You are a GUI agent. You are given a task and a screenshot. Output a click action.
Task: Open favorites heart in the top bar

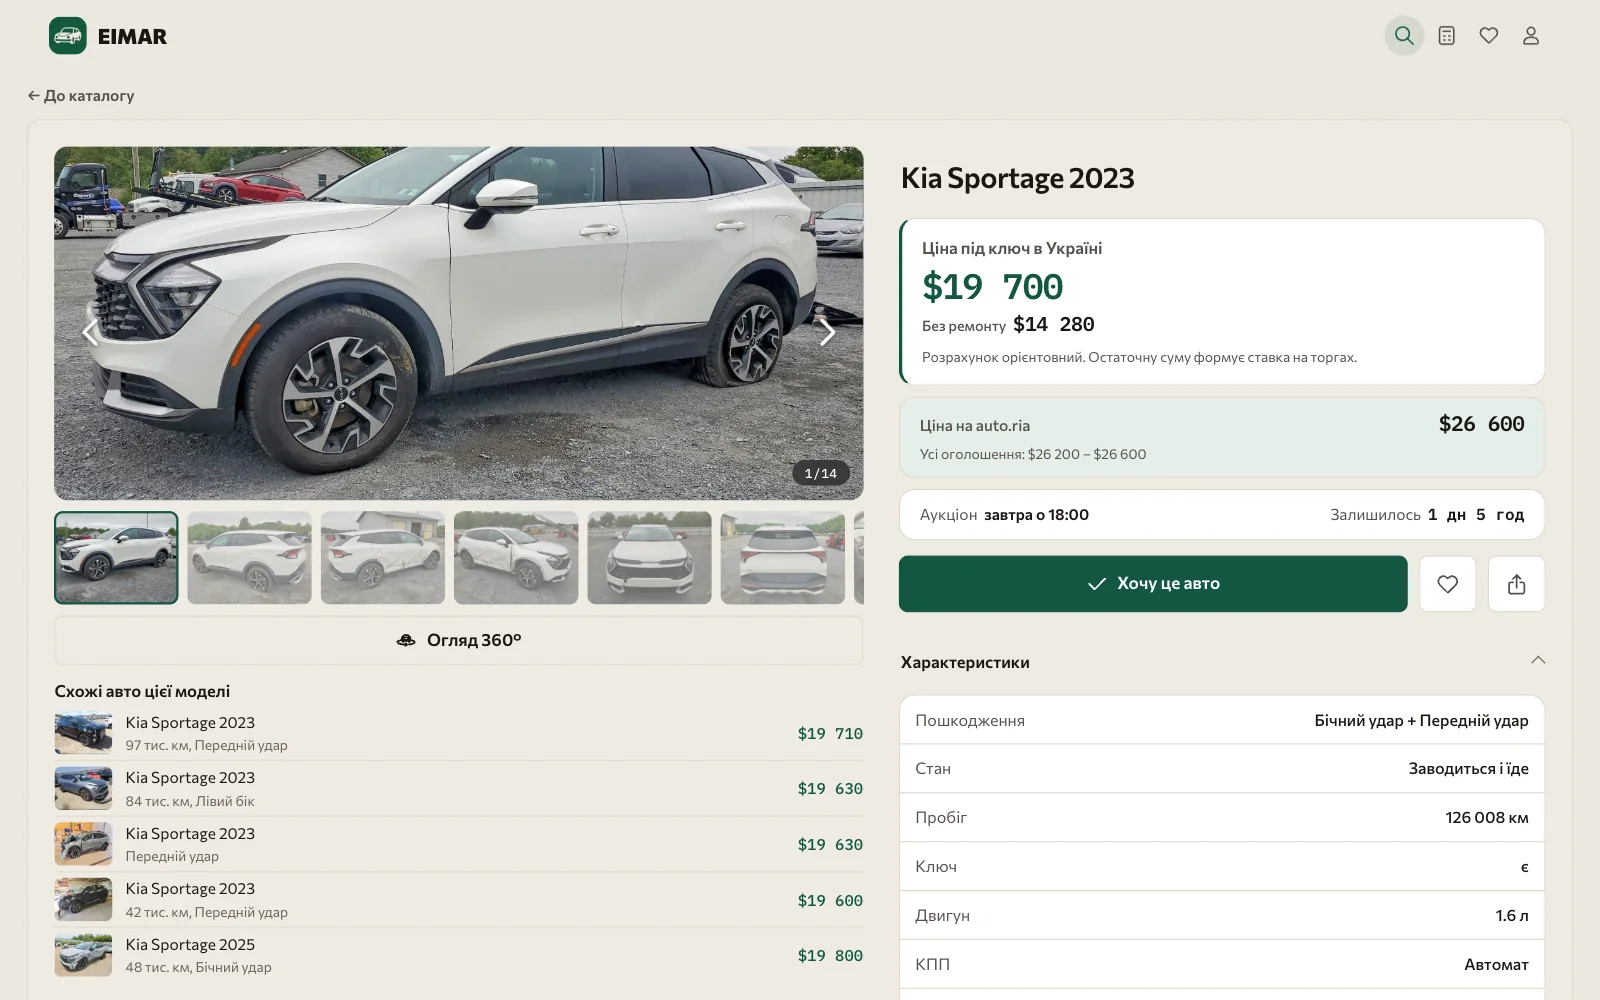tap(1489, 36)
